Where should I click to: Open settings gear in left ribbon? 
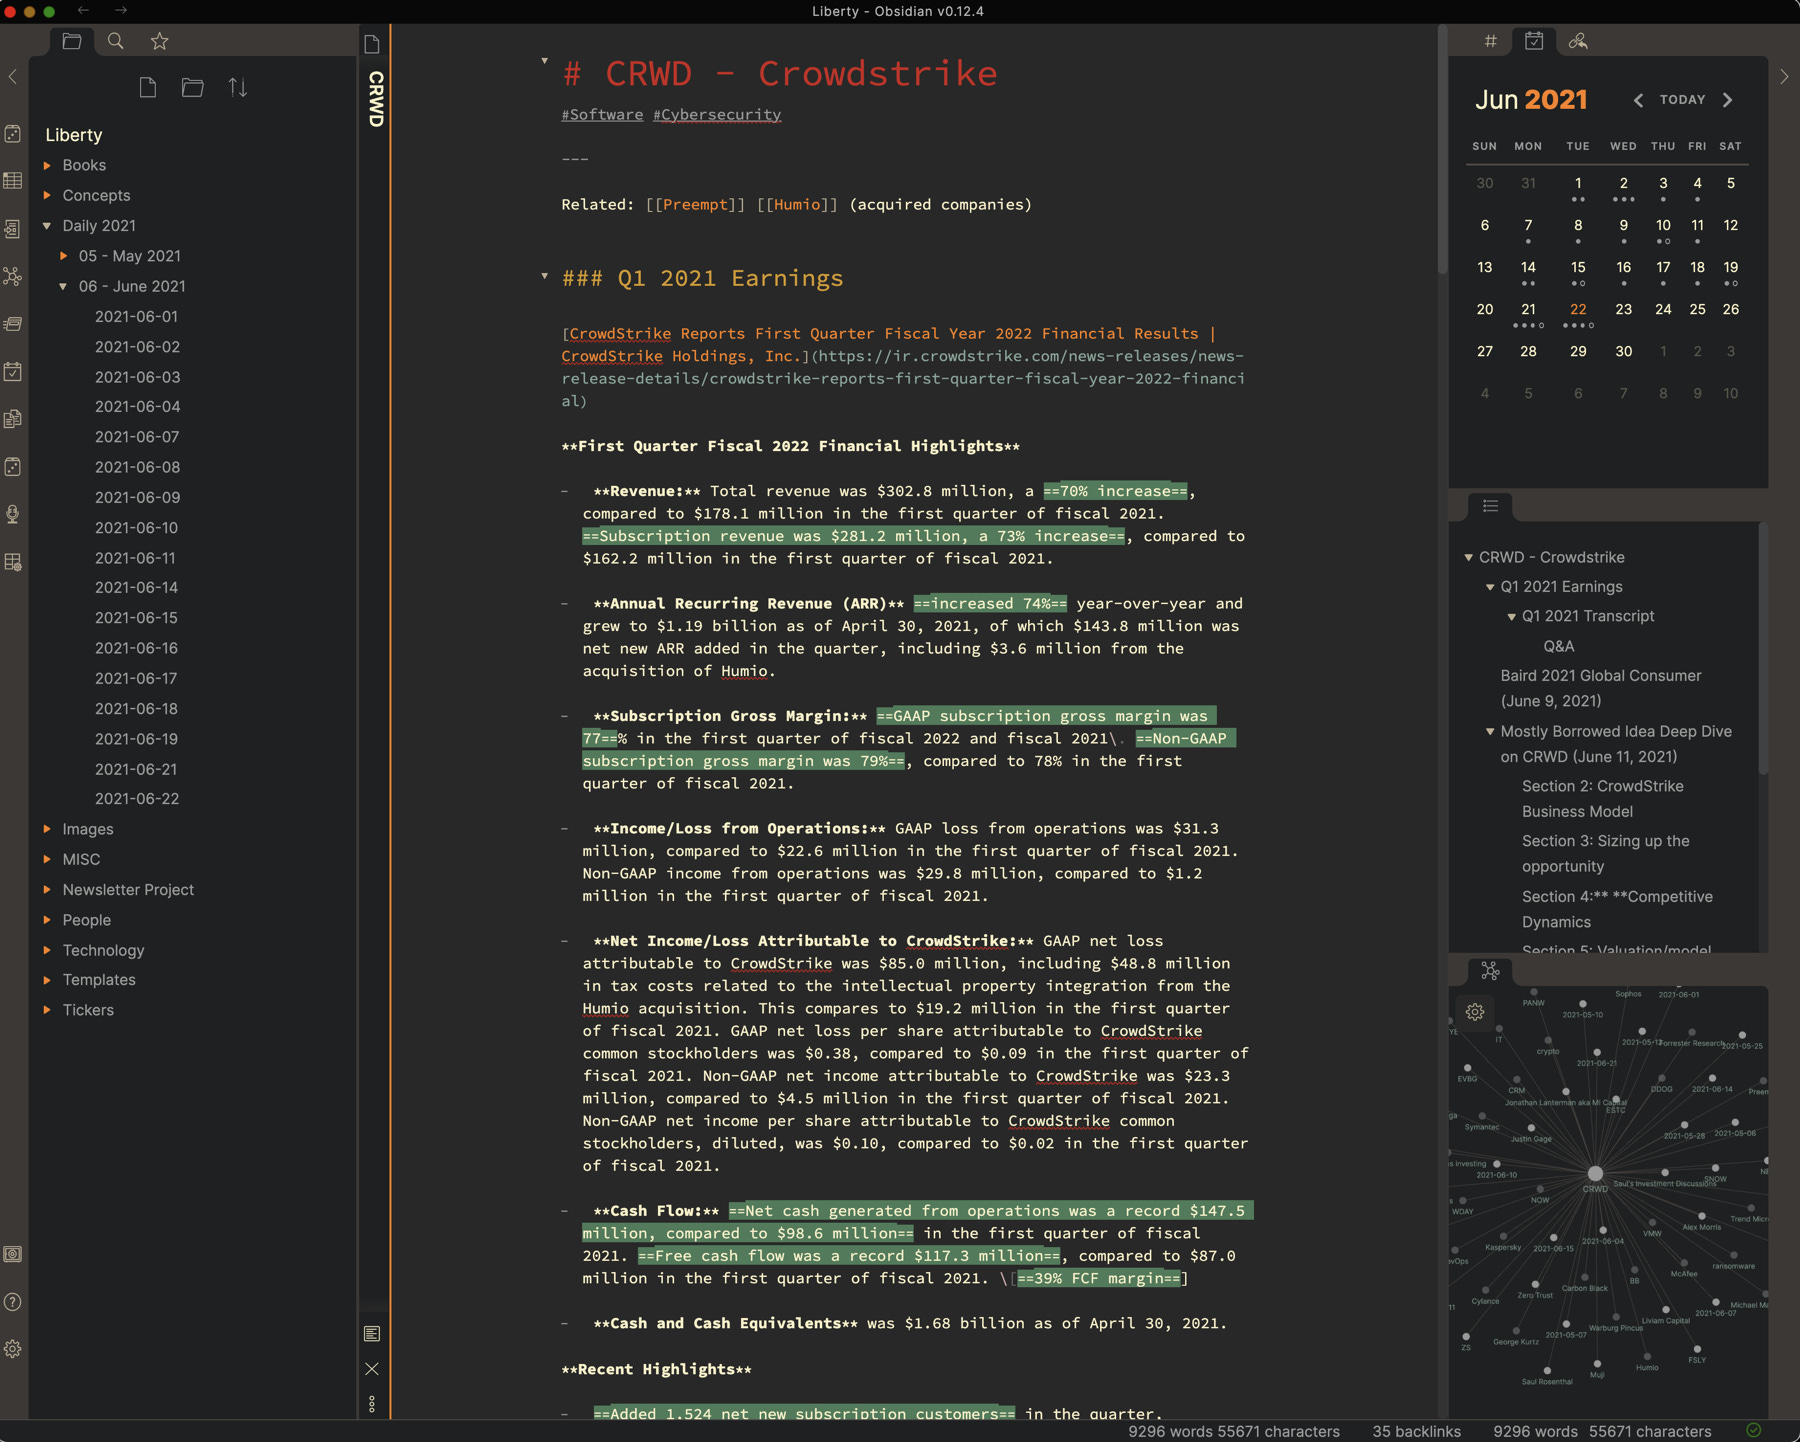[x=13, y=1349]
